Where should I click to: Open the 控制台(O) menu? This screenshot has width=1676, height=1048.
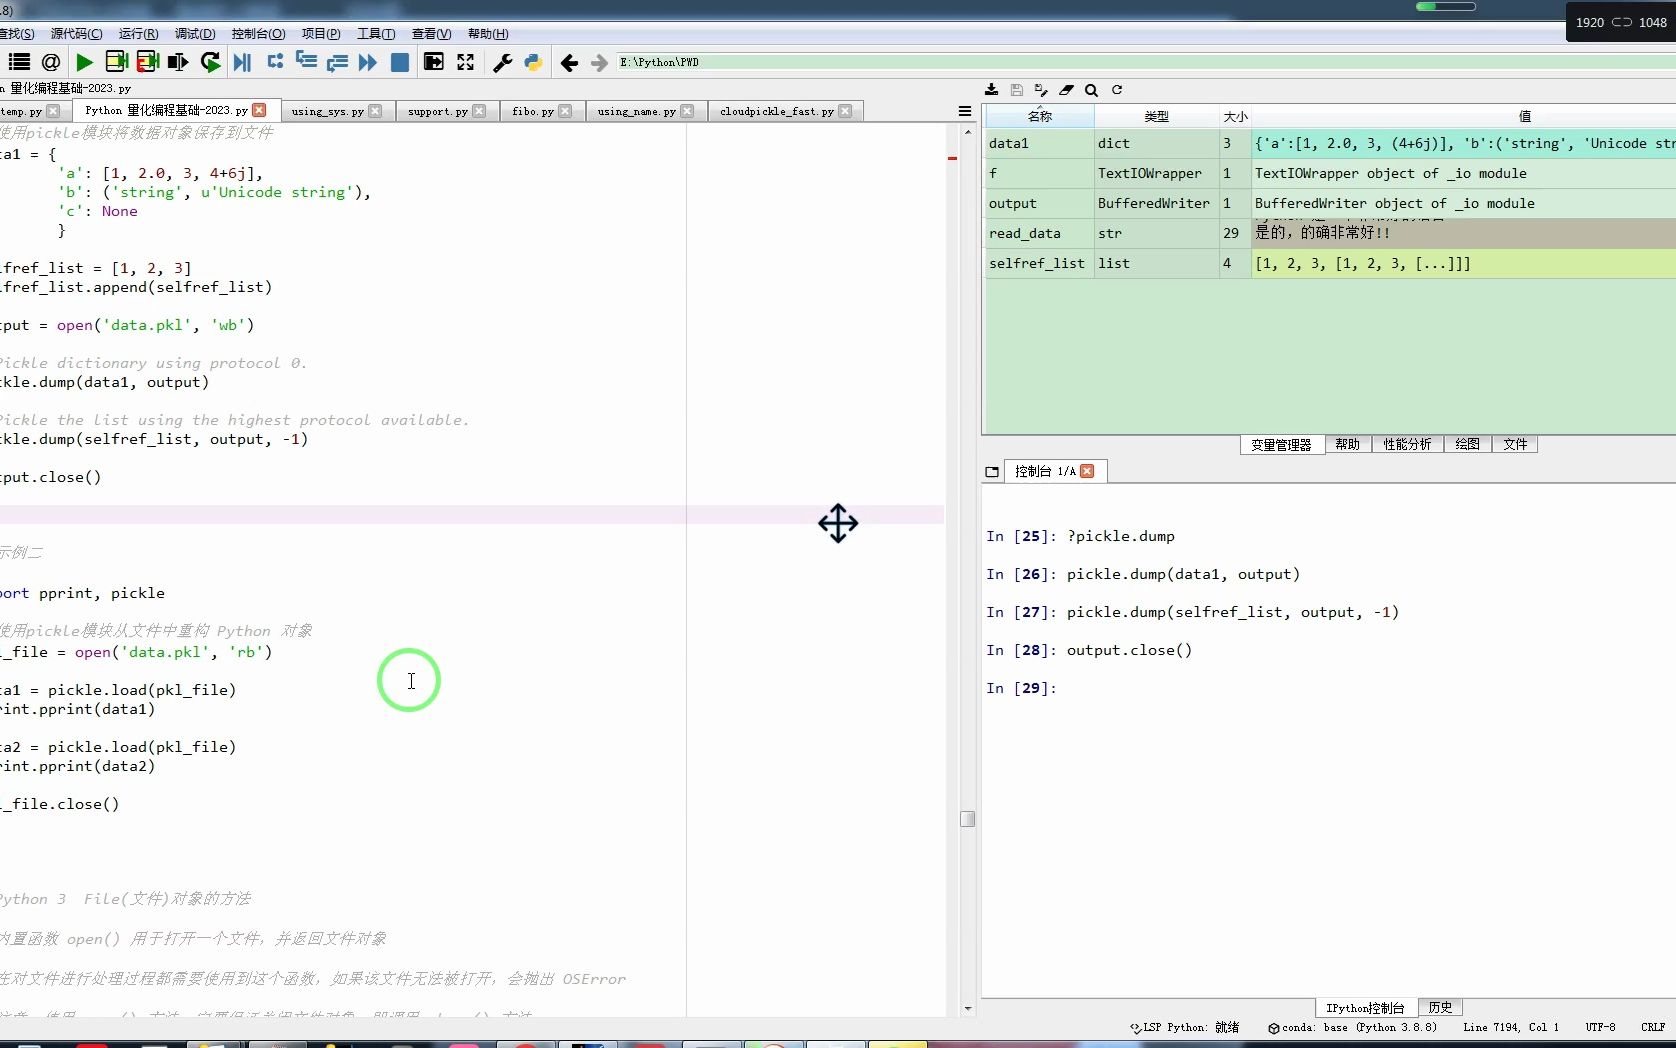point(258,33)
